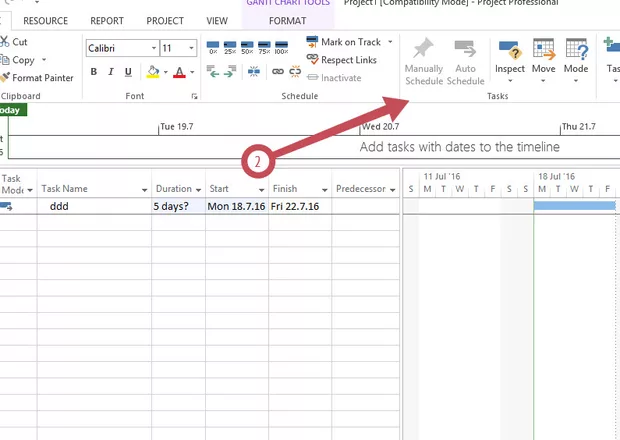
Task: Click Respect Links in Schedule group
Action: click(340, 60)
